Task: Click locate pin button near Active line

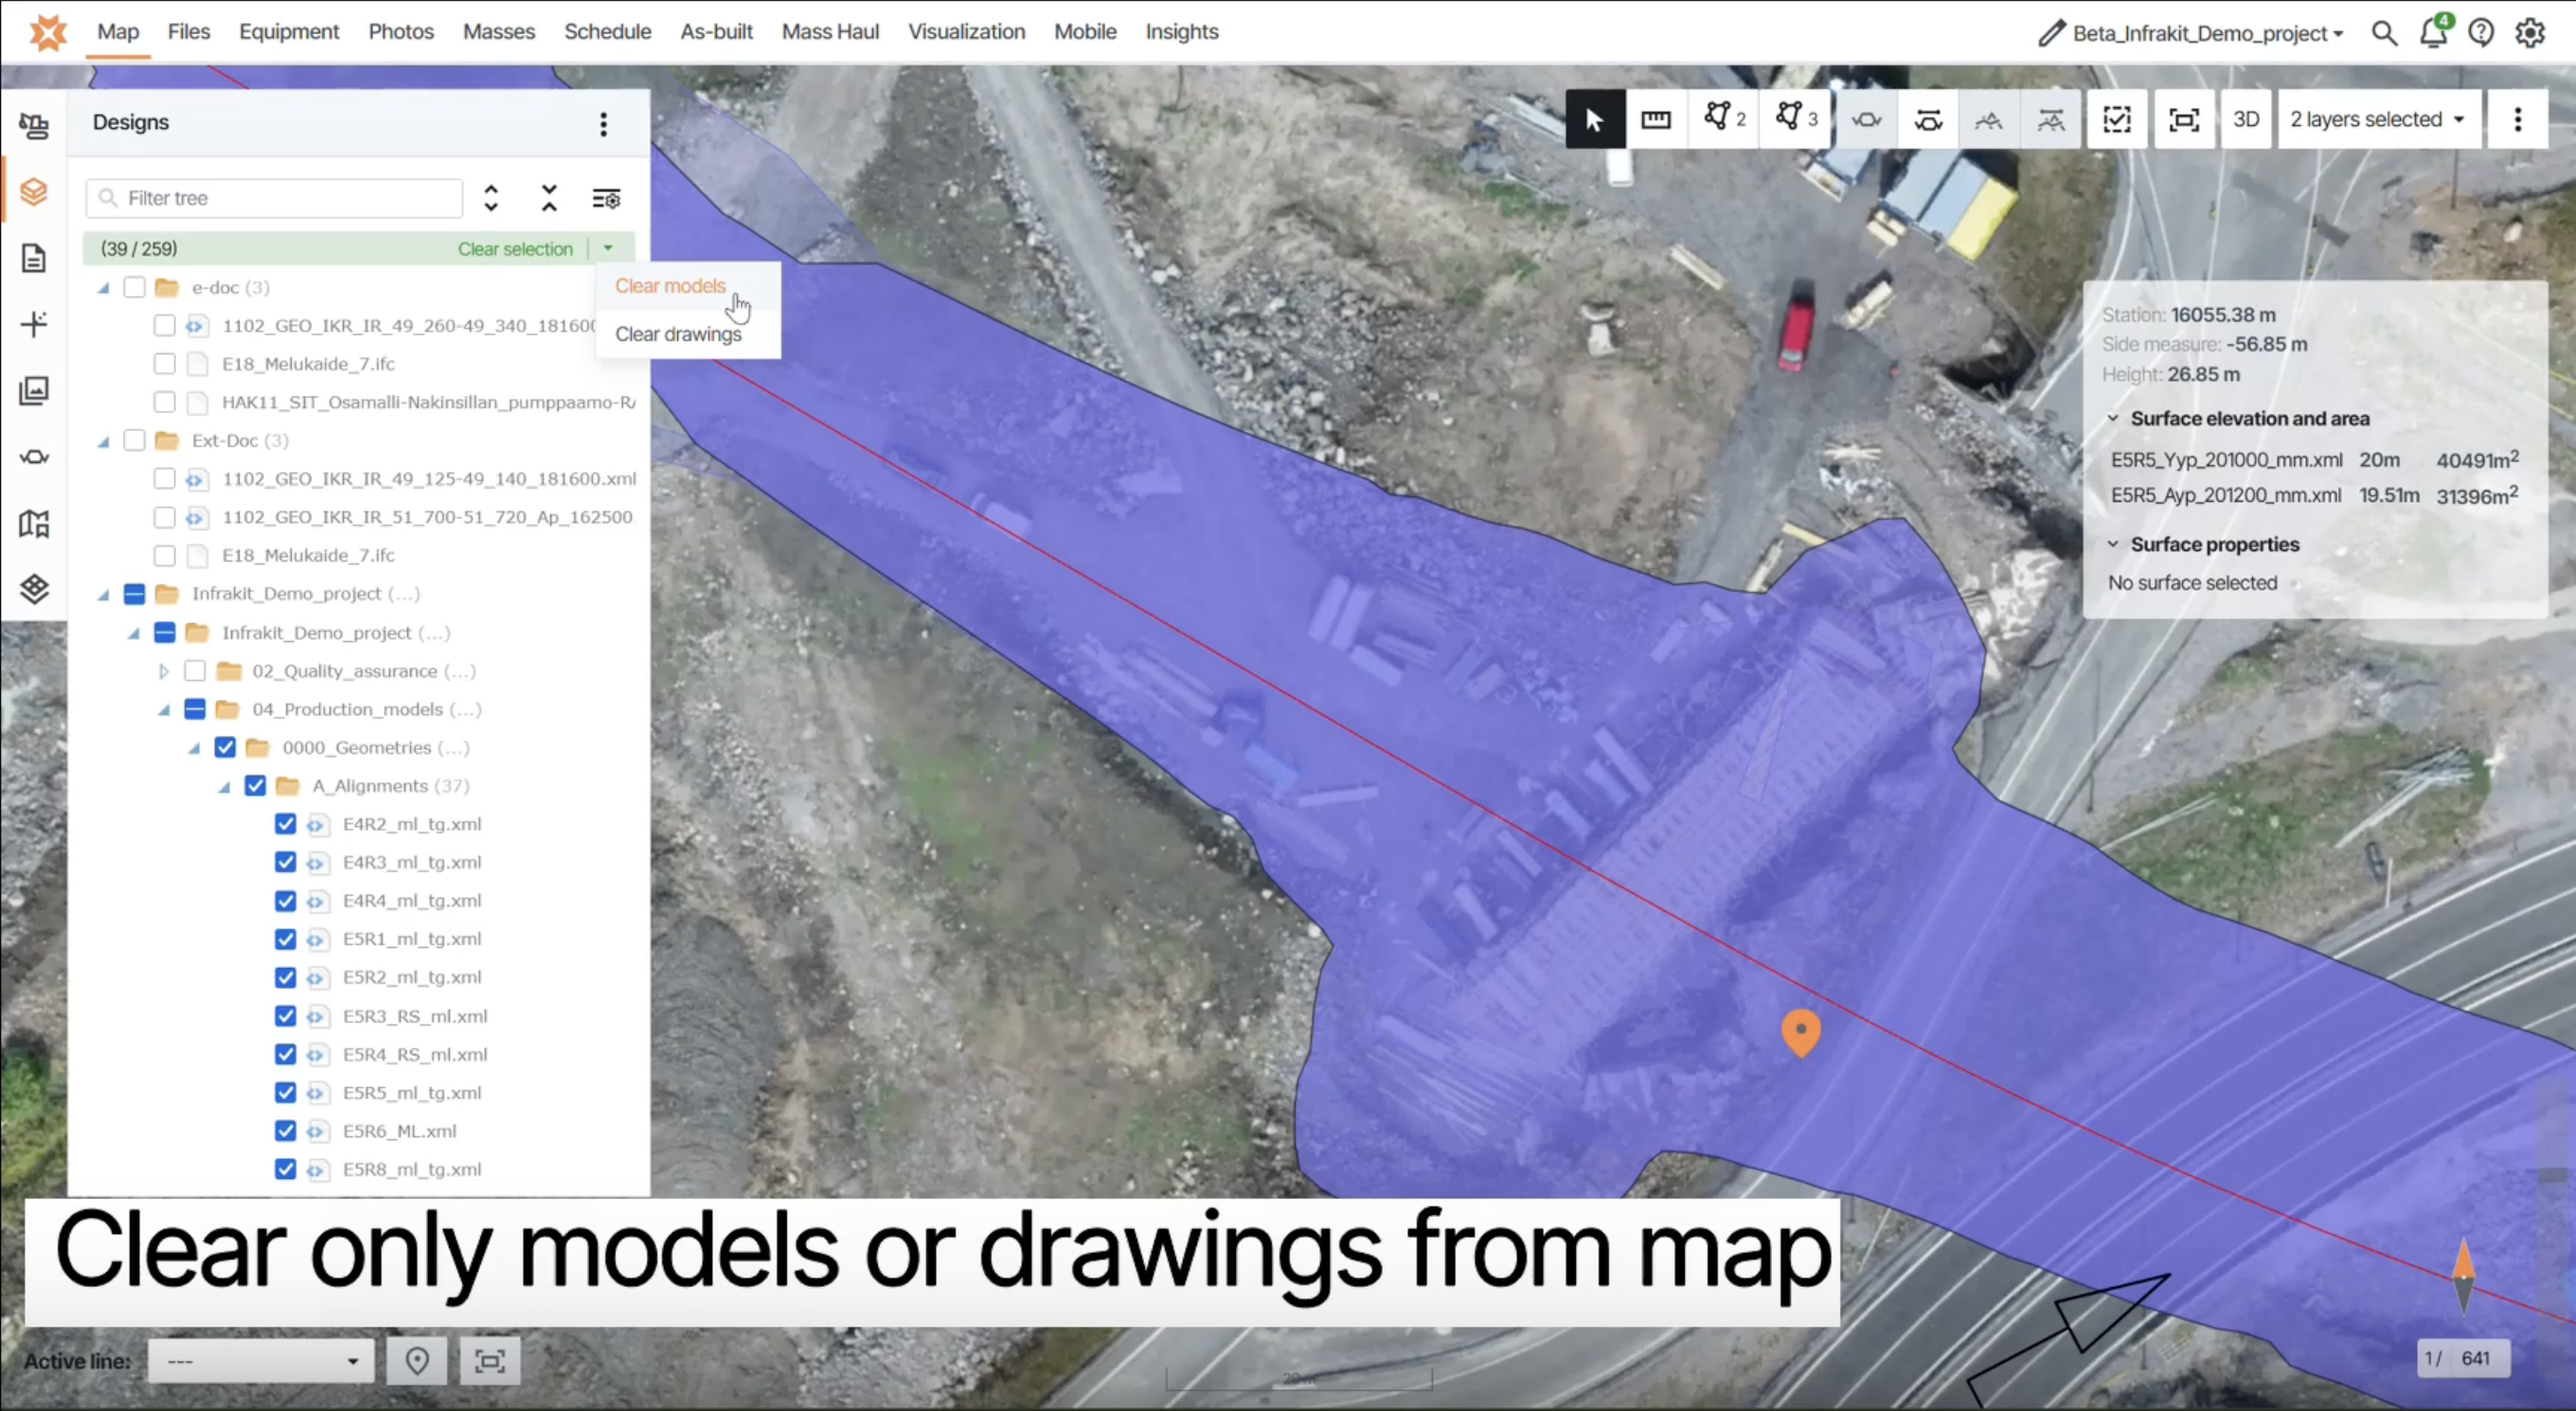Action: [417, 1361]
